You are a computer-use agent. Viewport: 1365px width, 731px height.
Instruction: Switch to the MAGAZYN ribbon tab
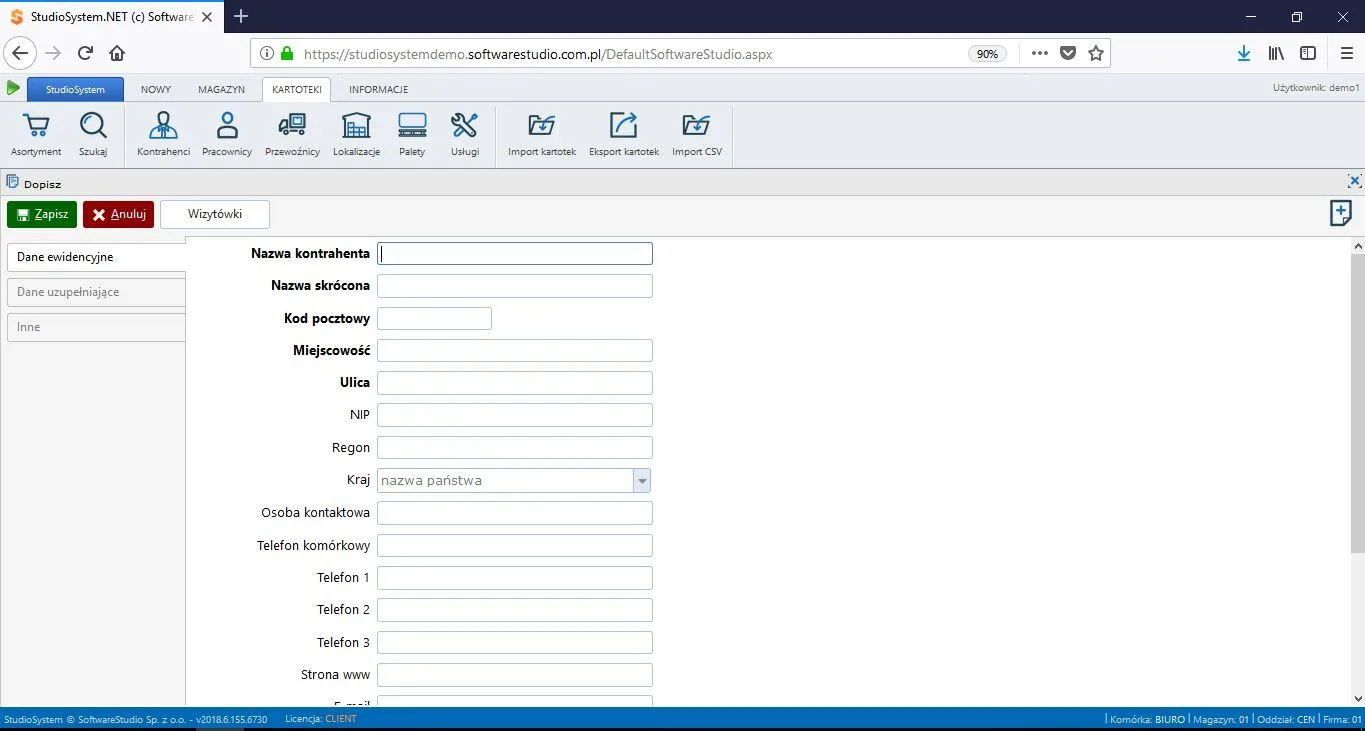[221, 89]
